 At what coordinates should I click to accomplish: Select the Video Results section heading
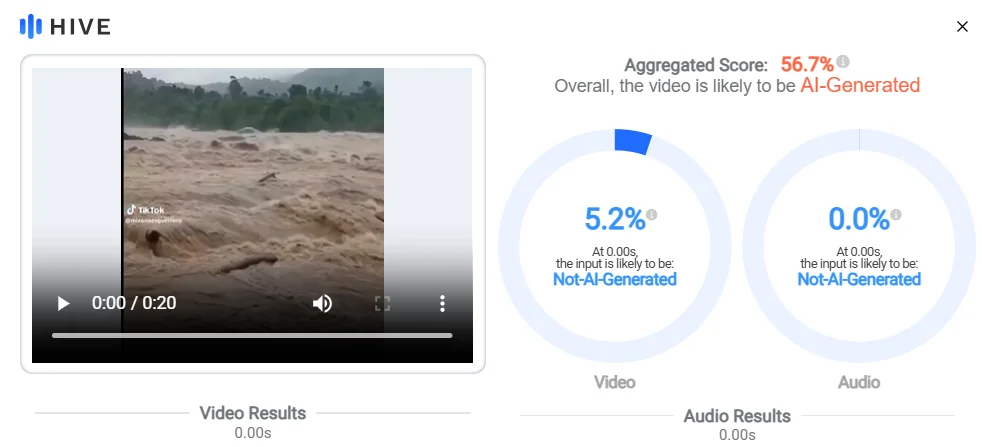(252, 413)
